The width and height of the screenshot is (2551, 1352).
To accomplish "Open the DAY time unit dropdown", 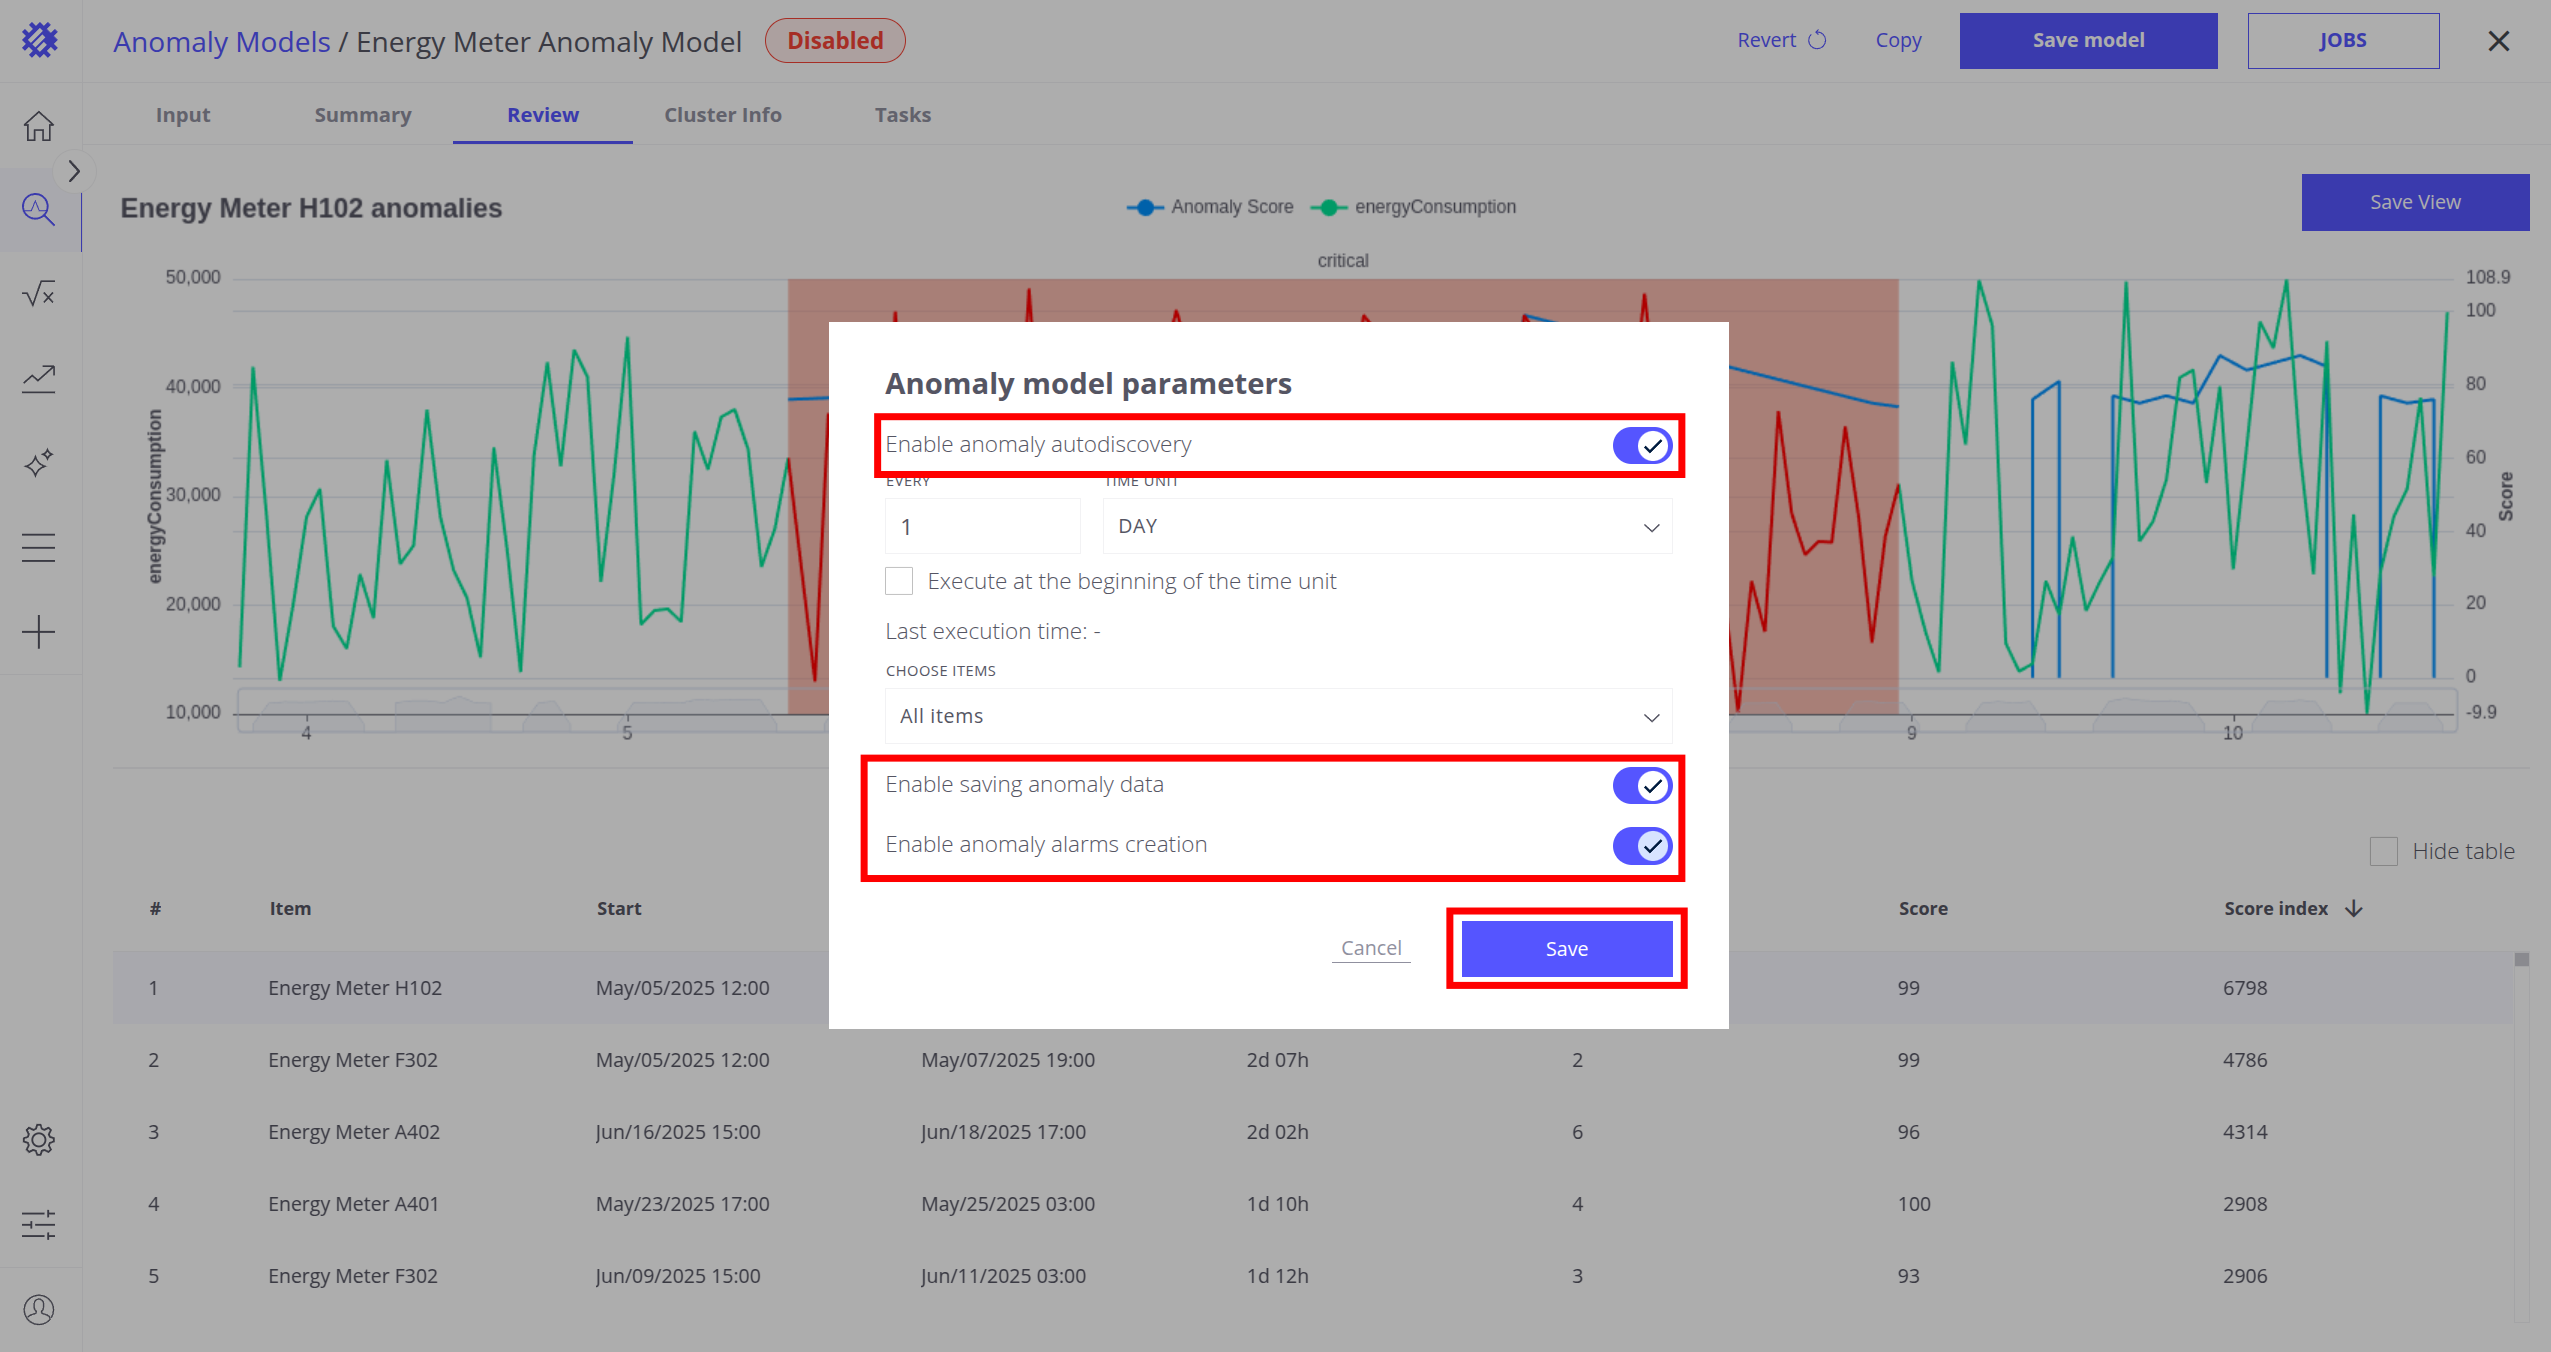I will [1387, 527].
